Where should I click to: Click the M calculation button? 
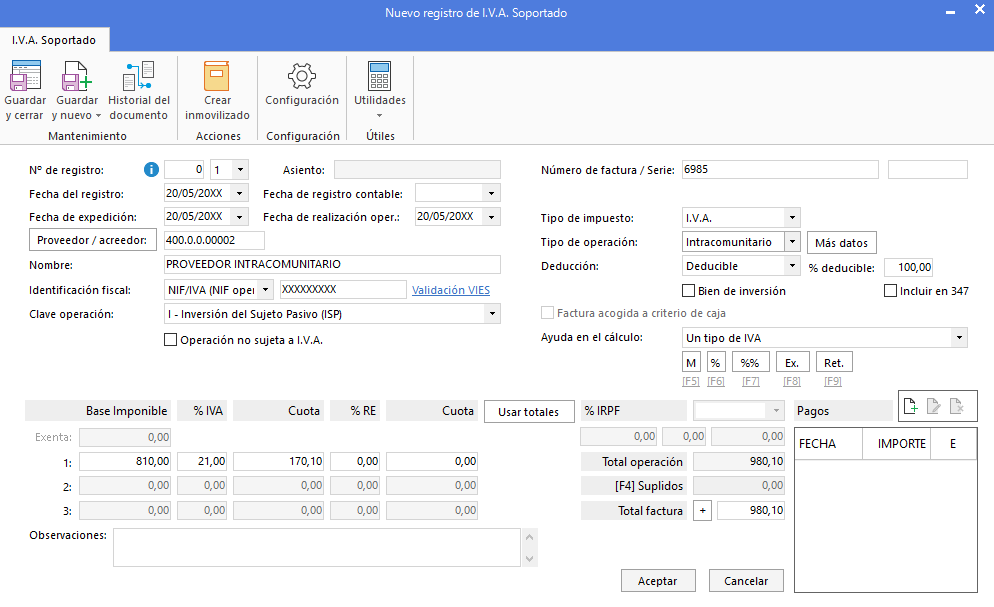pos(691,362)
